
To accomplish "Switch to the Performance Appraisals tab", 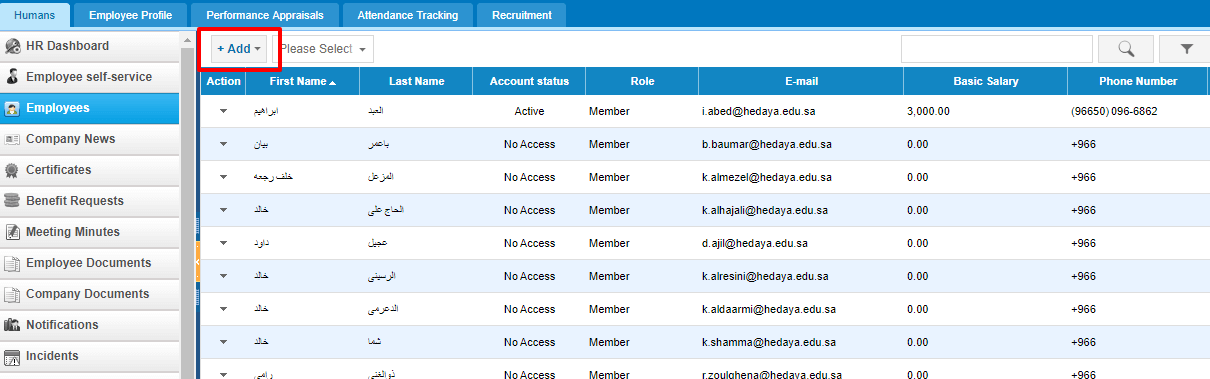I will point(264,15).
